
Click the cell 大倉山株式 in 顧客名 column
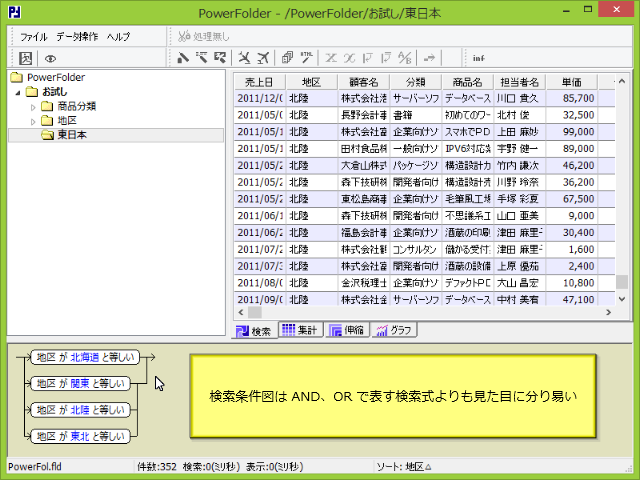(x=364, y=165)
